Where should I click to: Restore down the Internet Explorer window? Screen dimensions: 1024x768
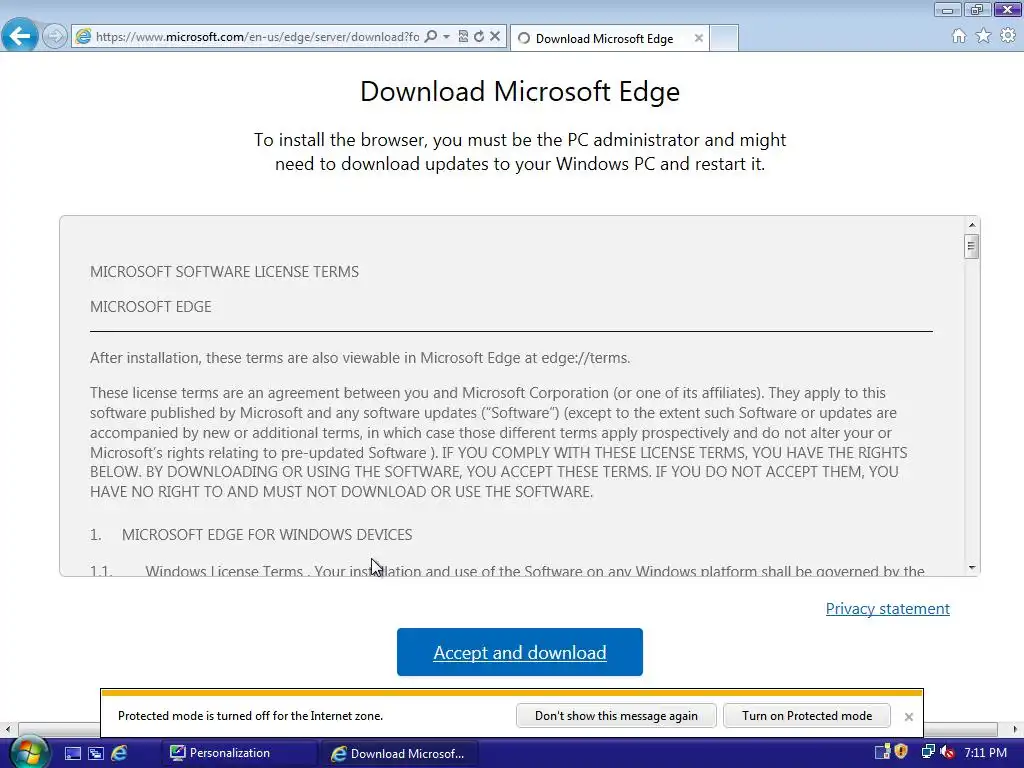(976, 9)
